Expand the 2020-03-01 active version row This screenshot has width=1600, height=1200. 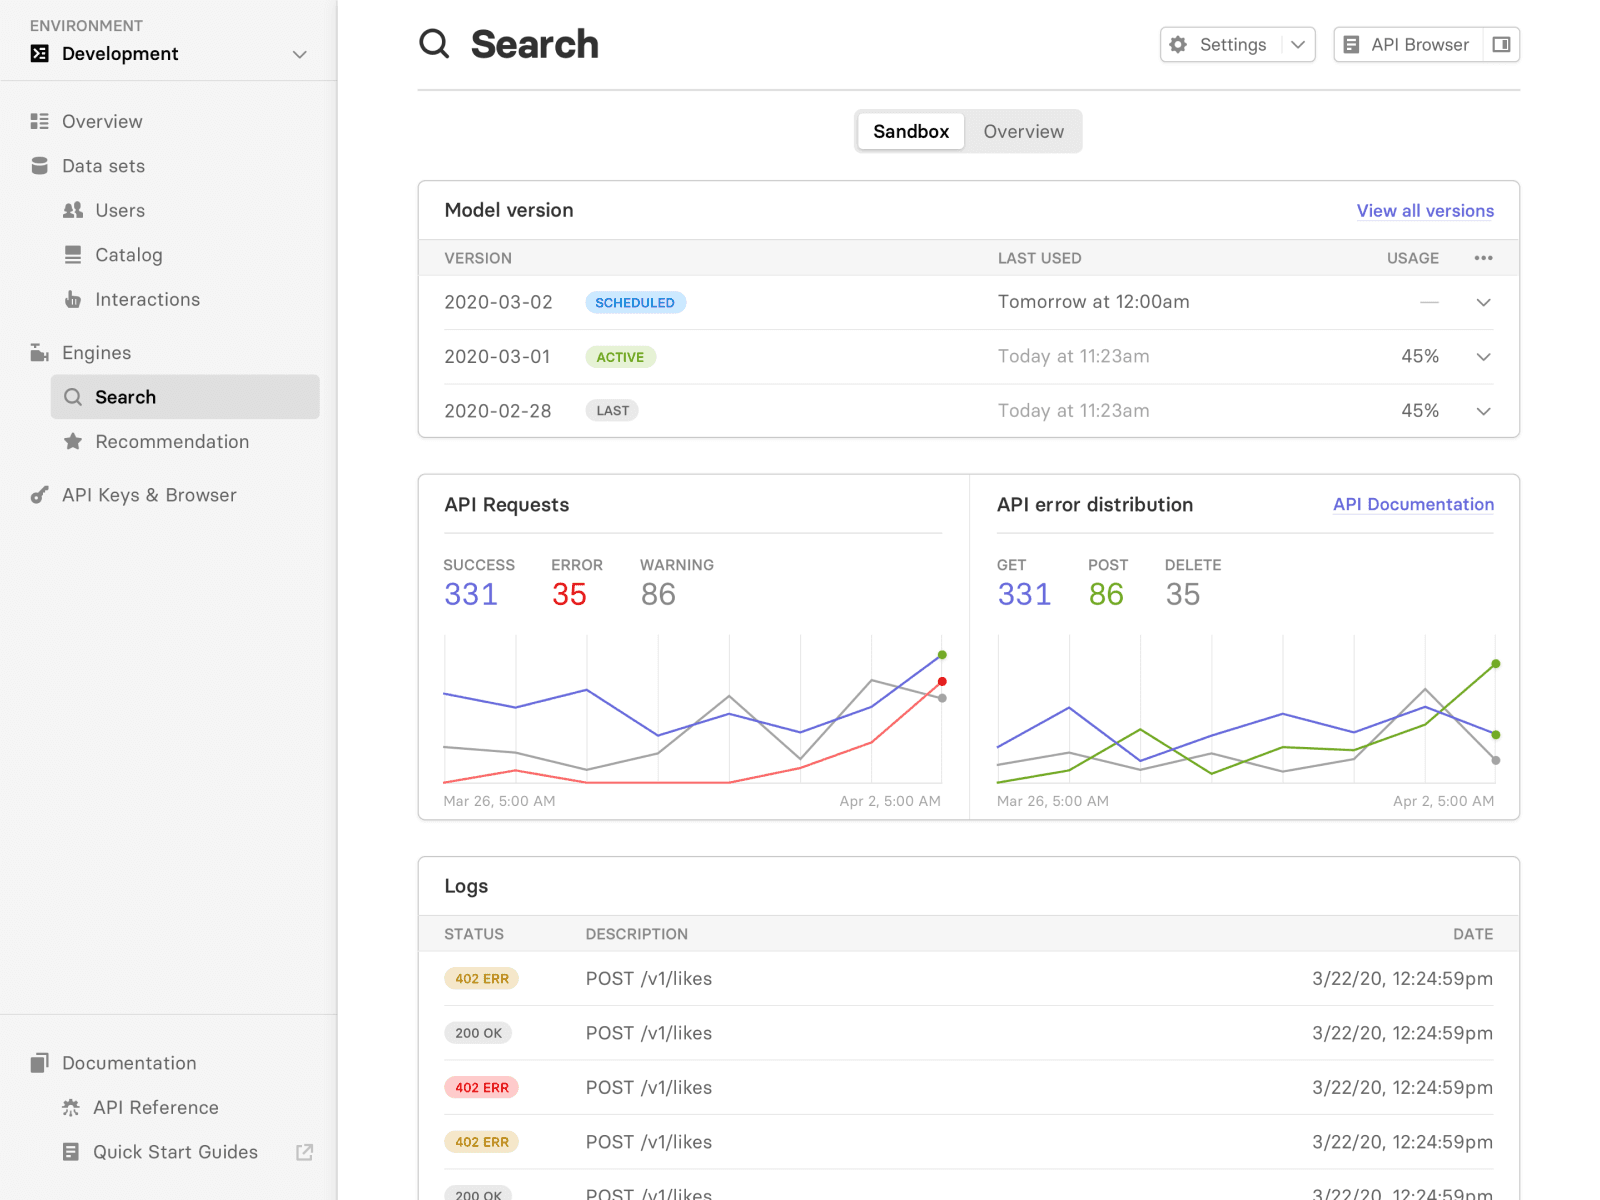[1483, 357]
